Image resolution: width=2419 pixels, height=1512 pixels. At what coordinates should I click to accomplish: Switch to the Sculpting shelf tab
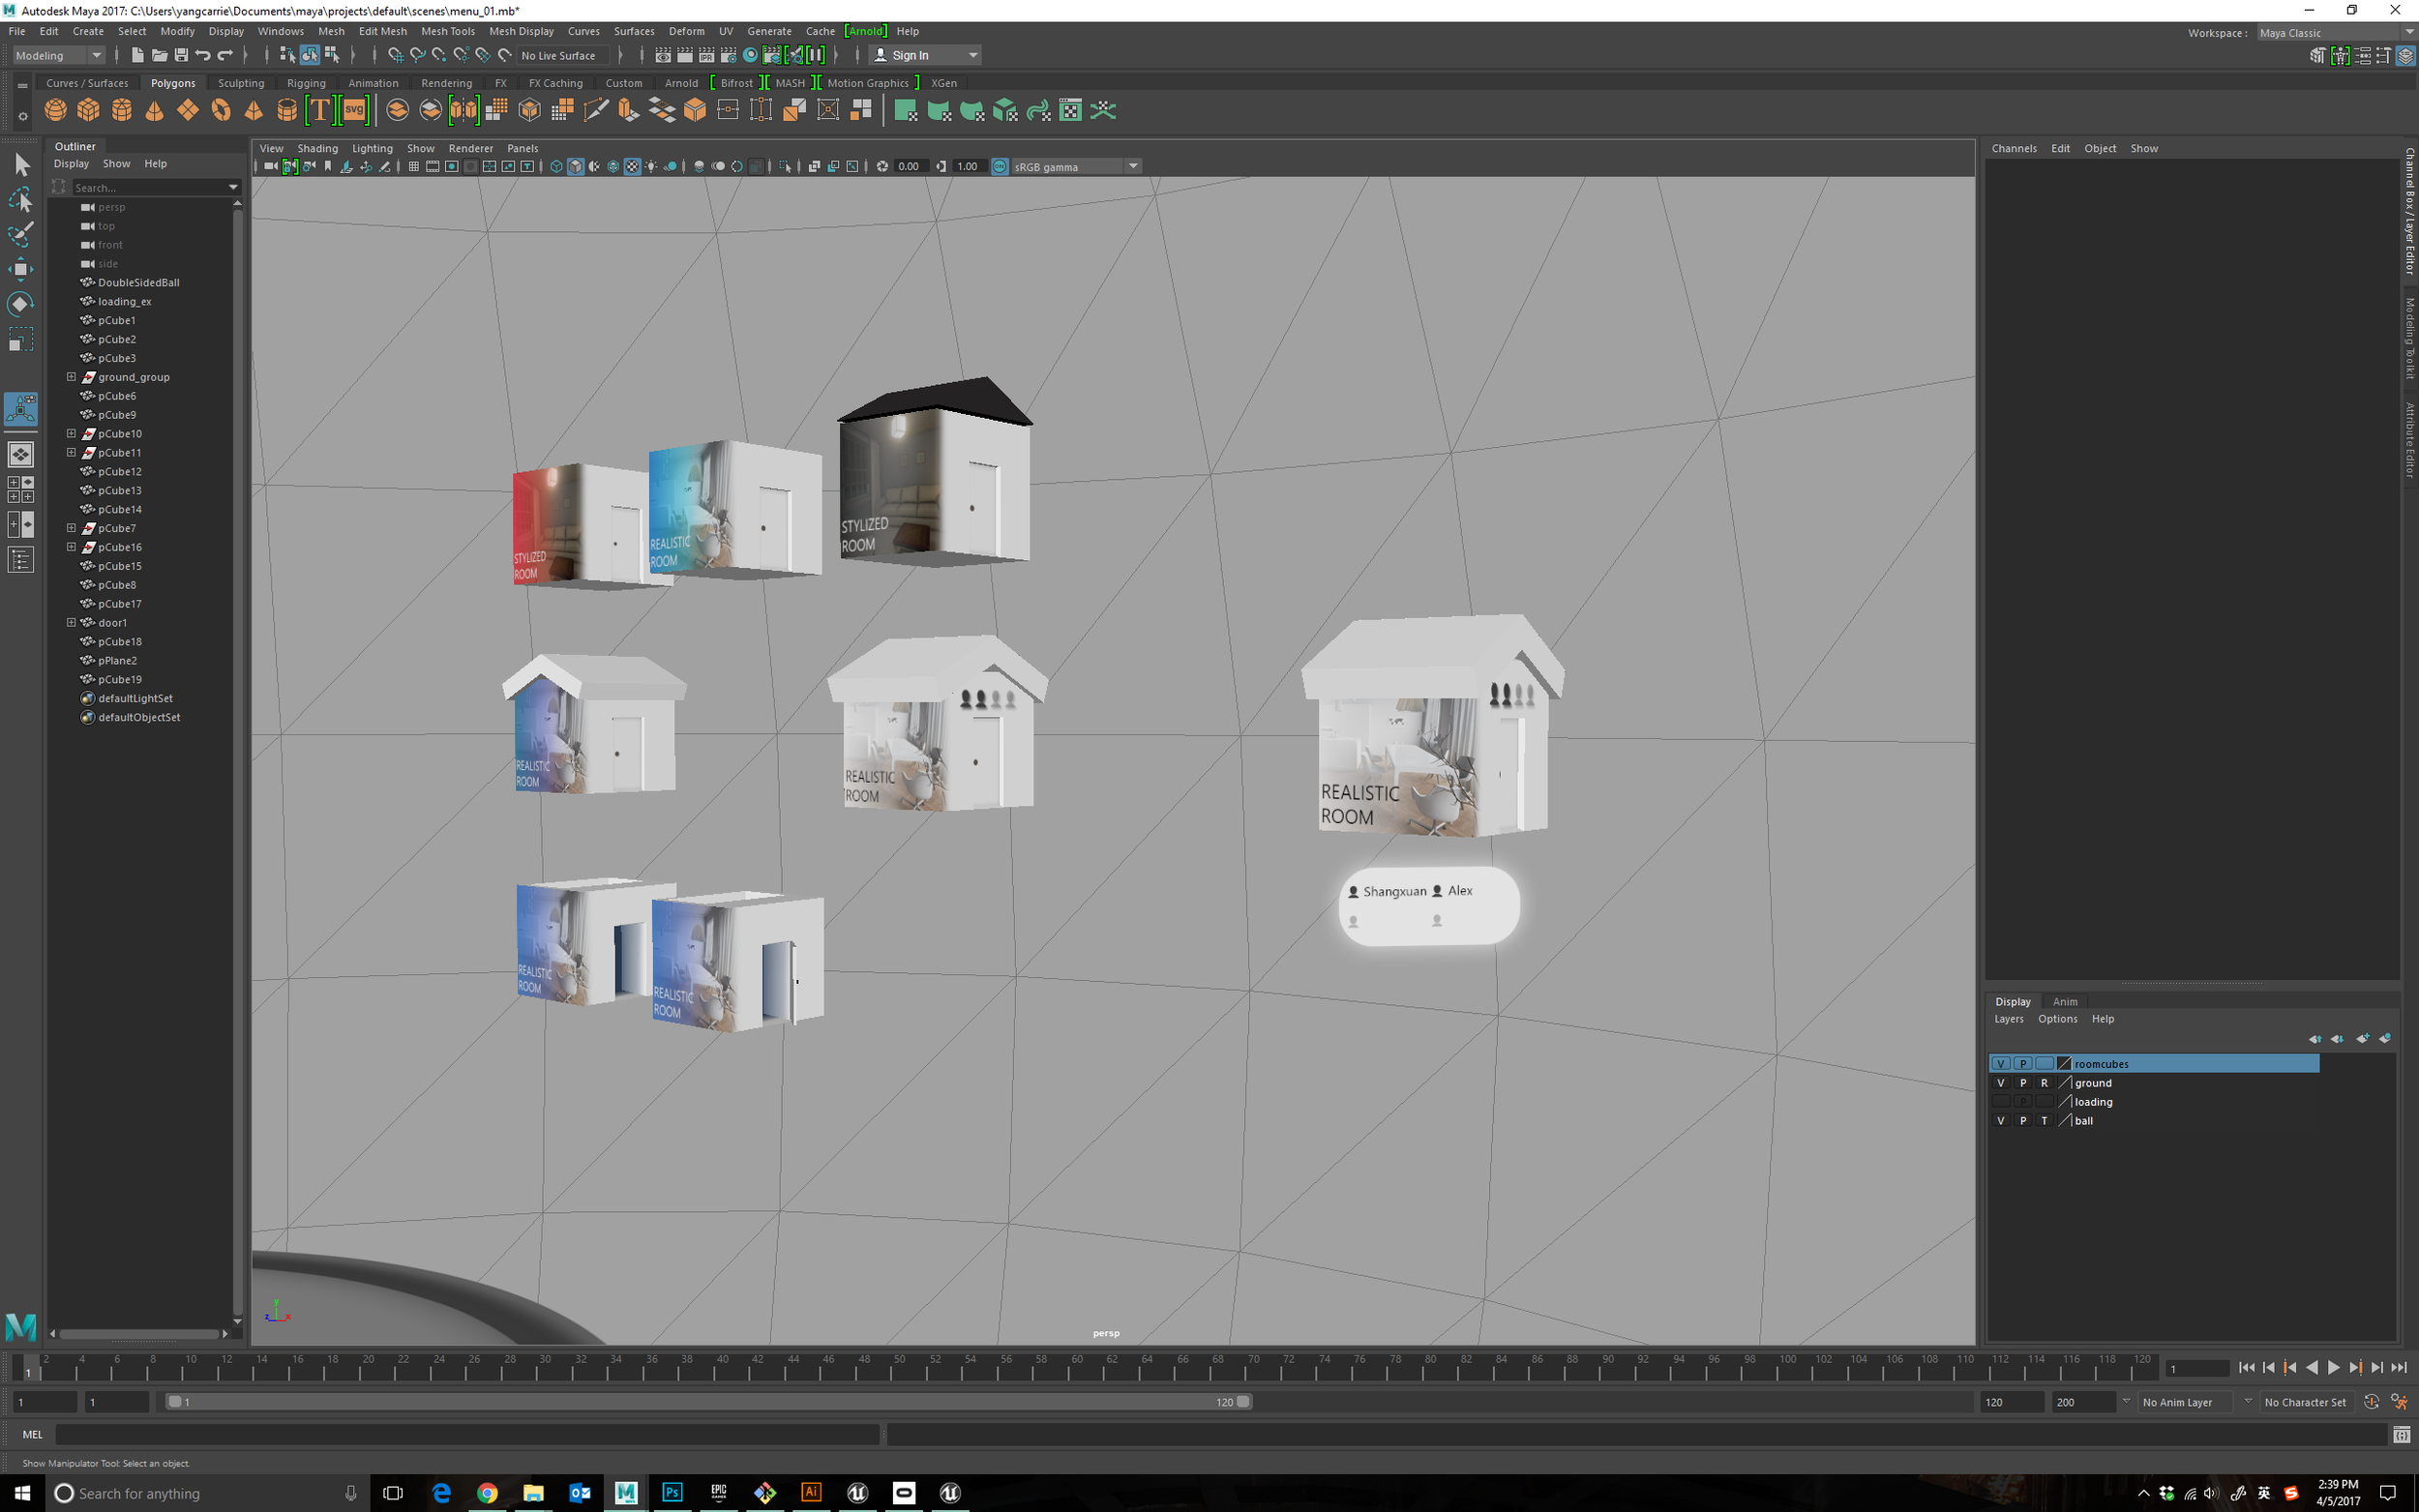pyautogui.click(x=241, y=83)
